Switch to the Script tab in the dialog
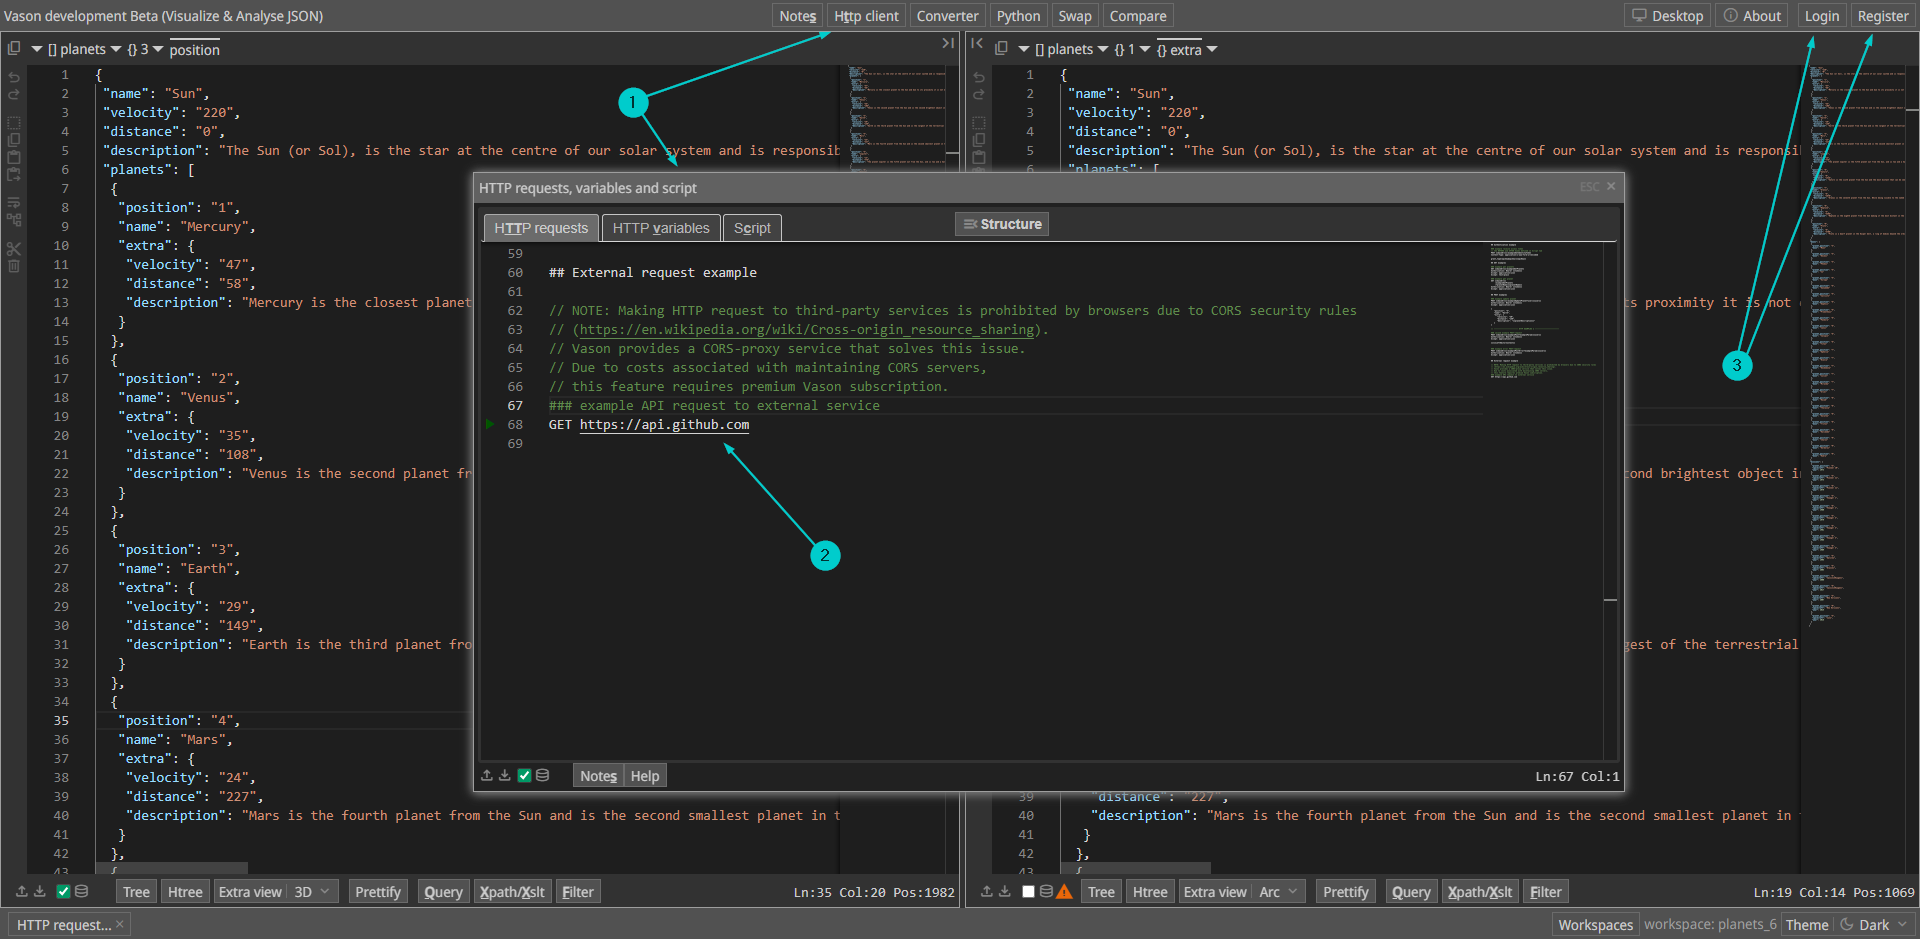This screenshot has width=1920, height=939. click(751, 228)
